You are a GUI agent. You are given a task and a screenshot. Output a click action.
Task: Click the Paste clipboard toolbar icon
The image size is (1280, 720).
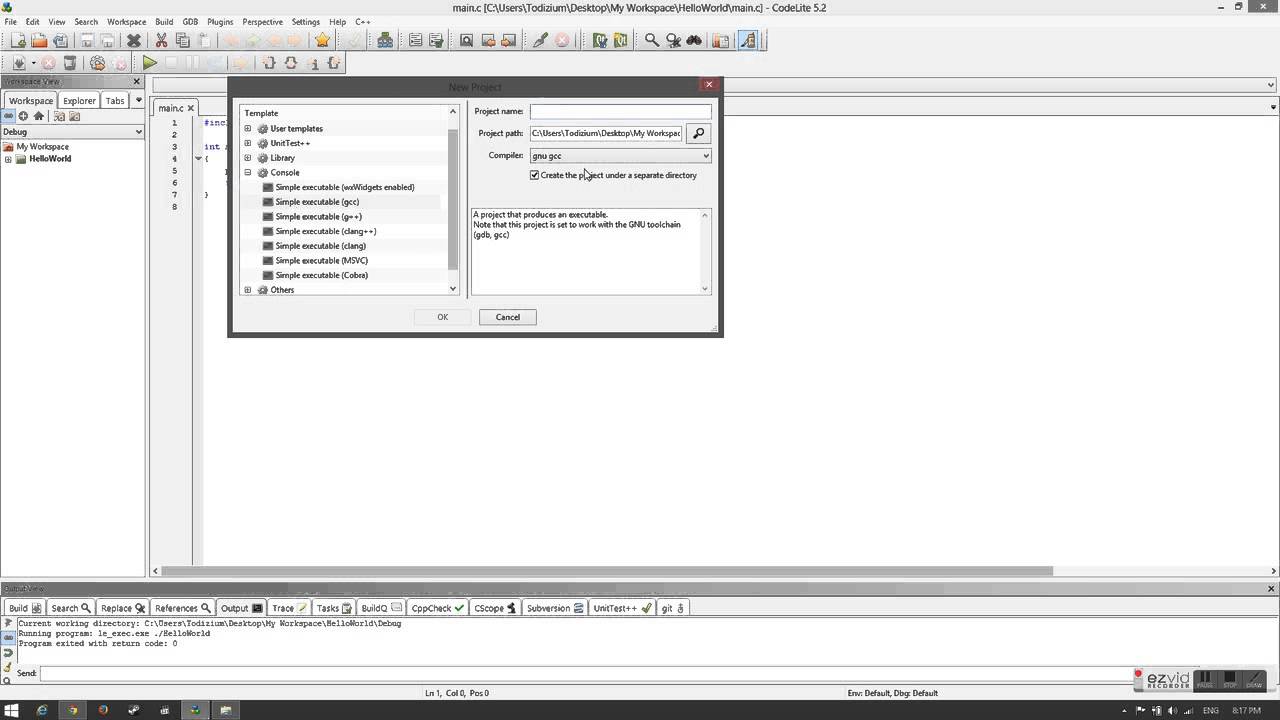(x=204, y=40)
